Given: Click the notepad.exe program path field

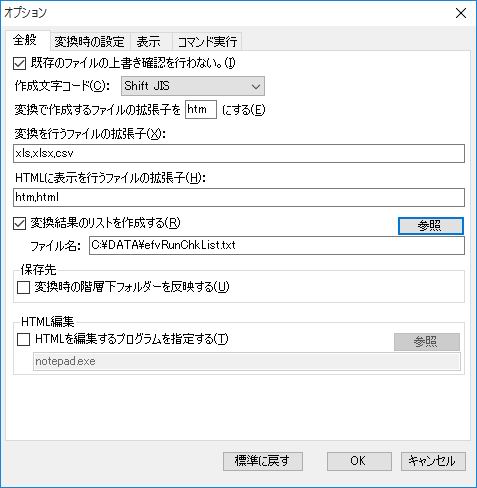Looking at the screenshot, I should [247, 361].
